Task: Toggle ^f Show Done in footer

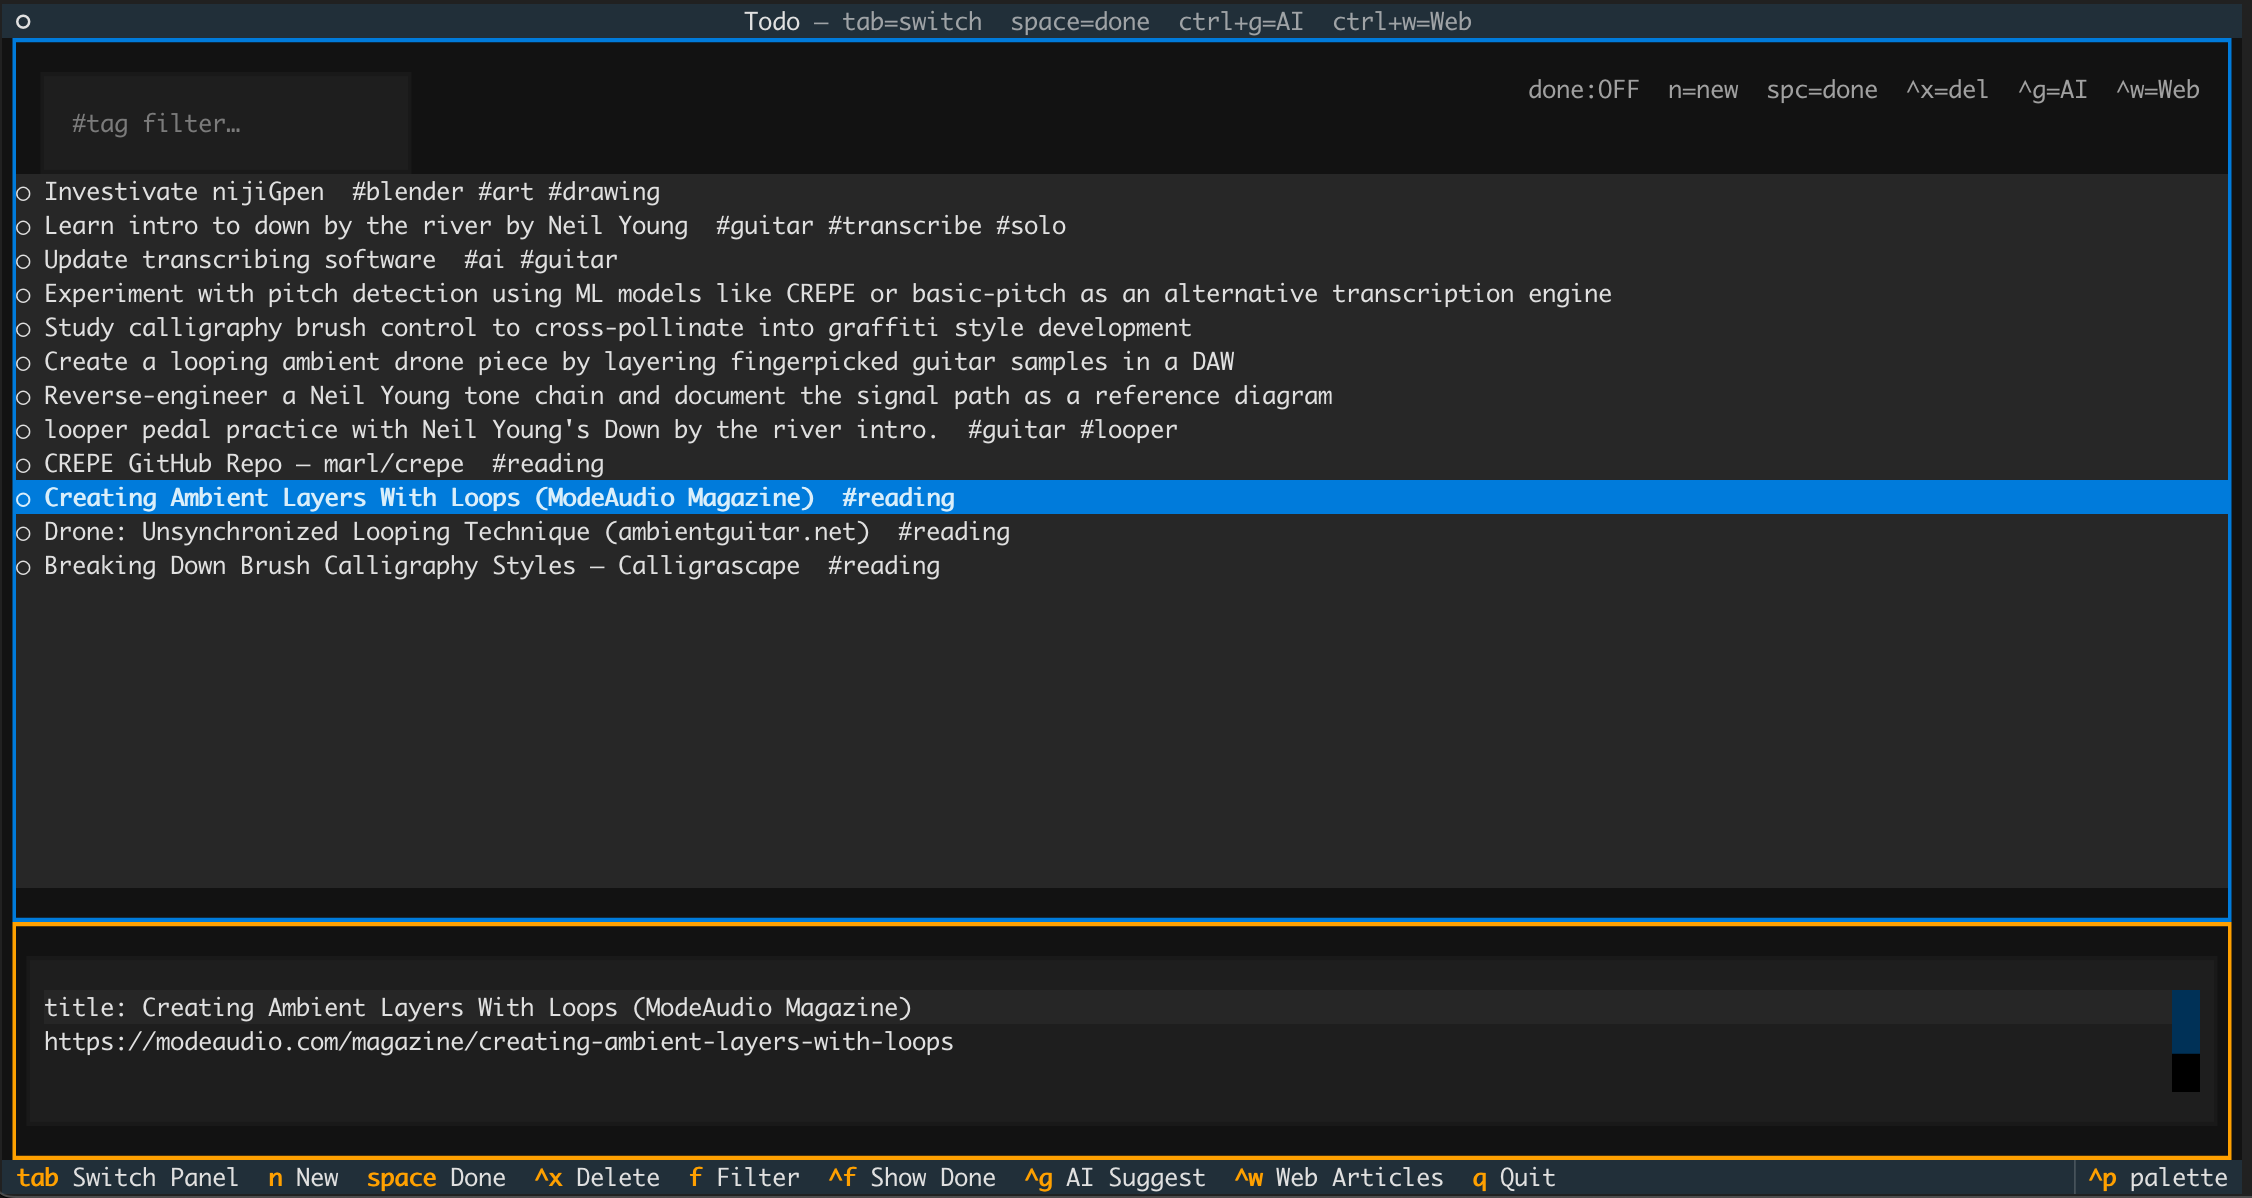Action: (912, 1178)
